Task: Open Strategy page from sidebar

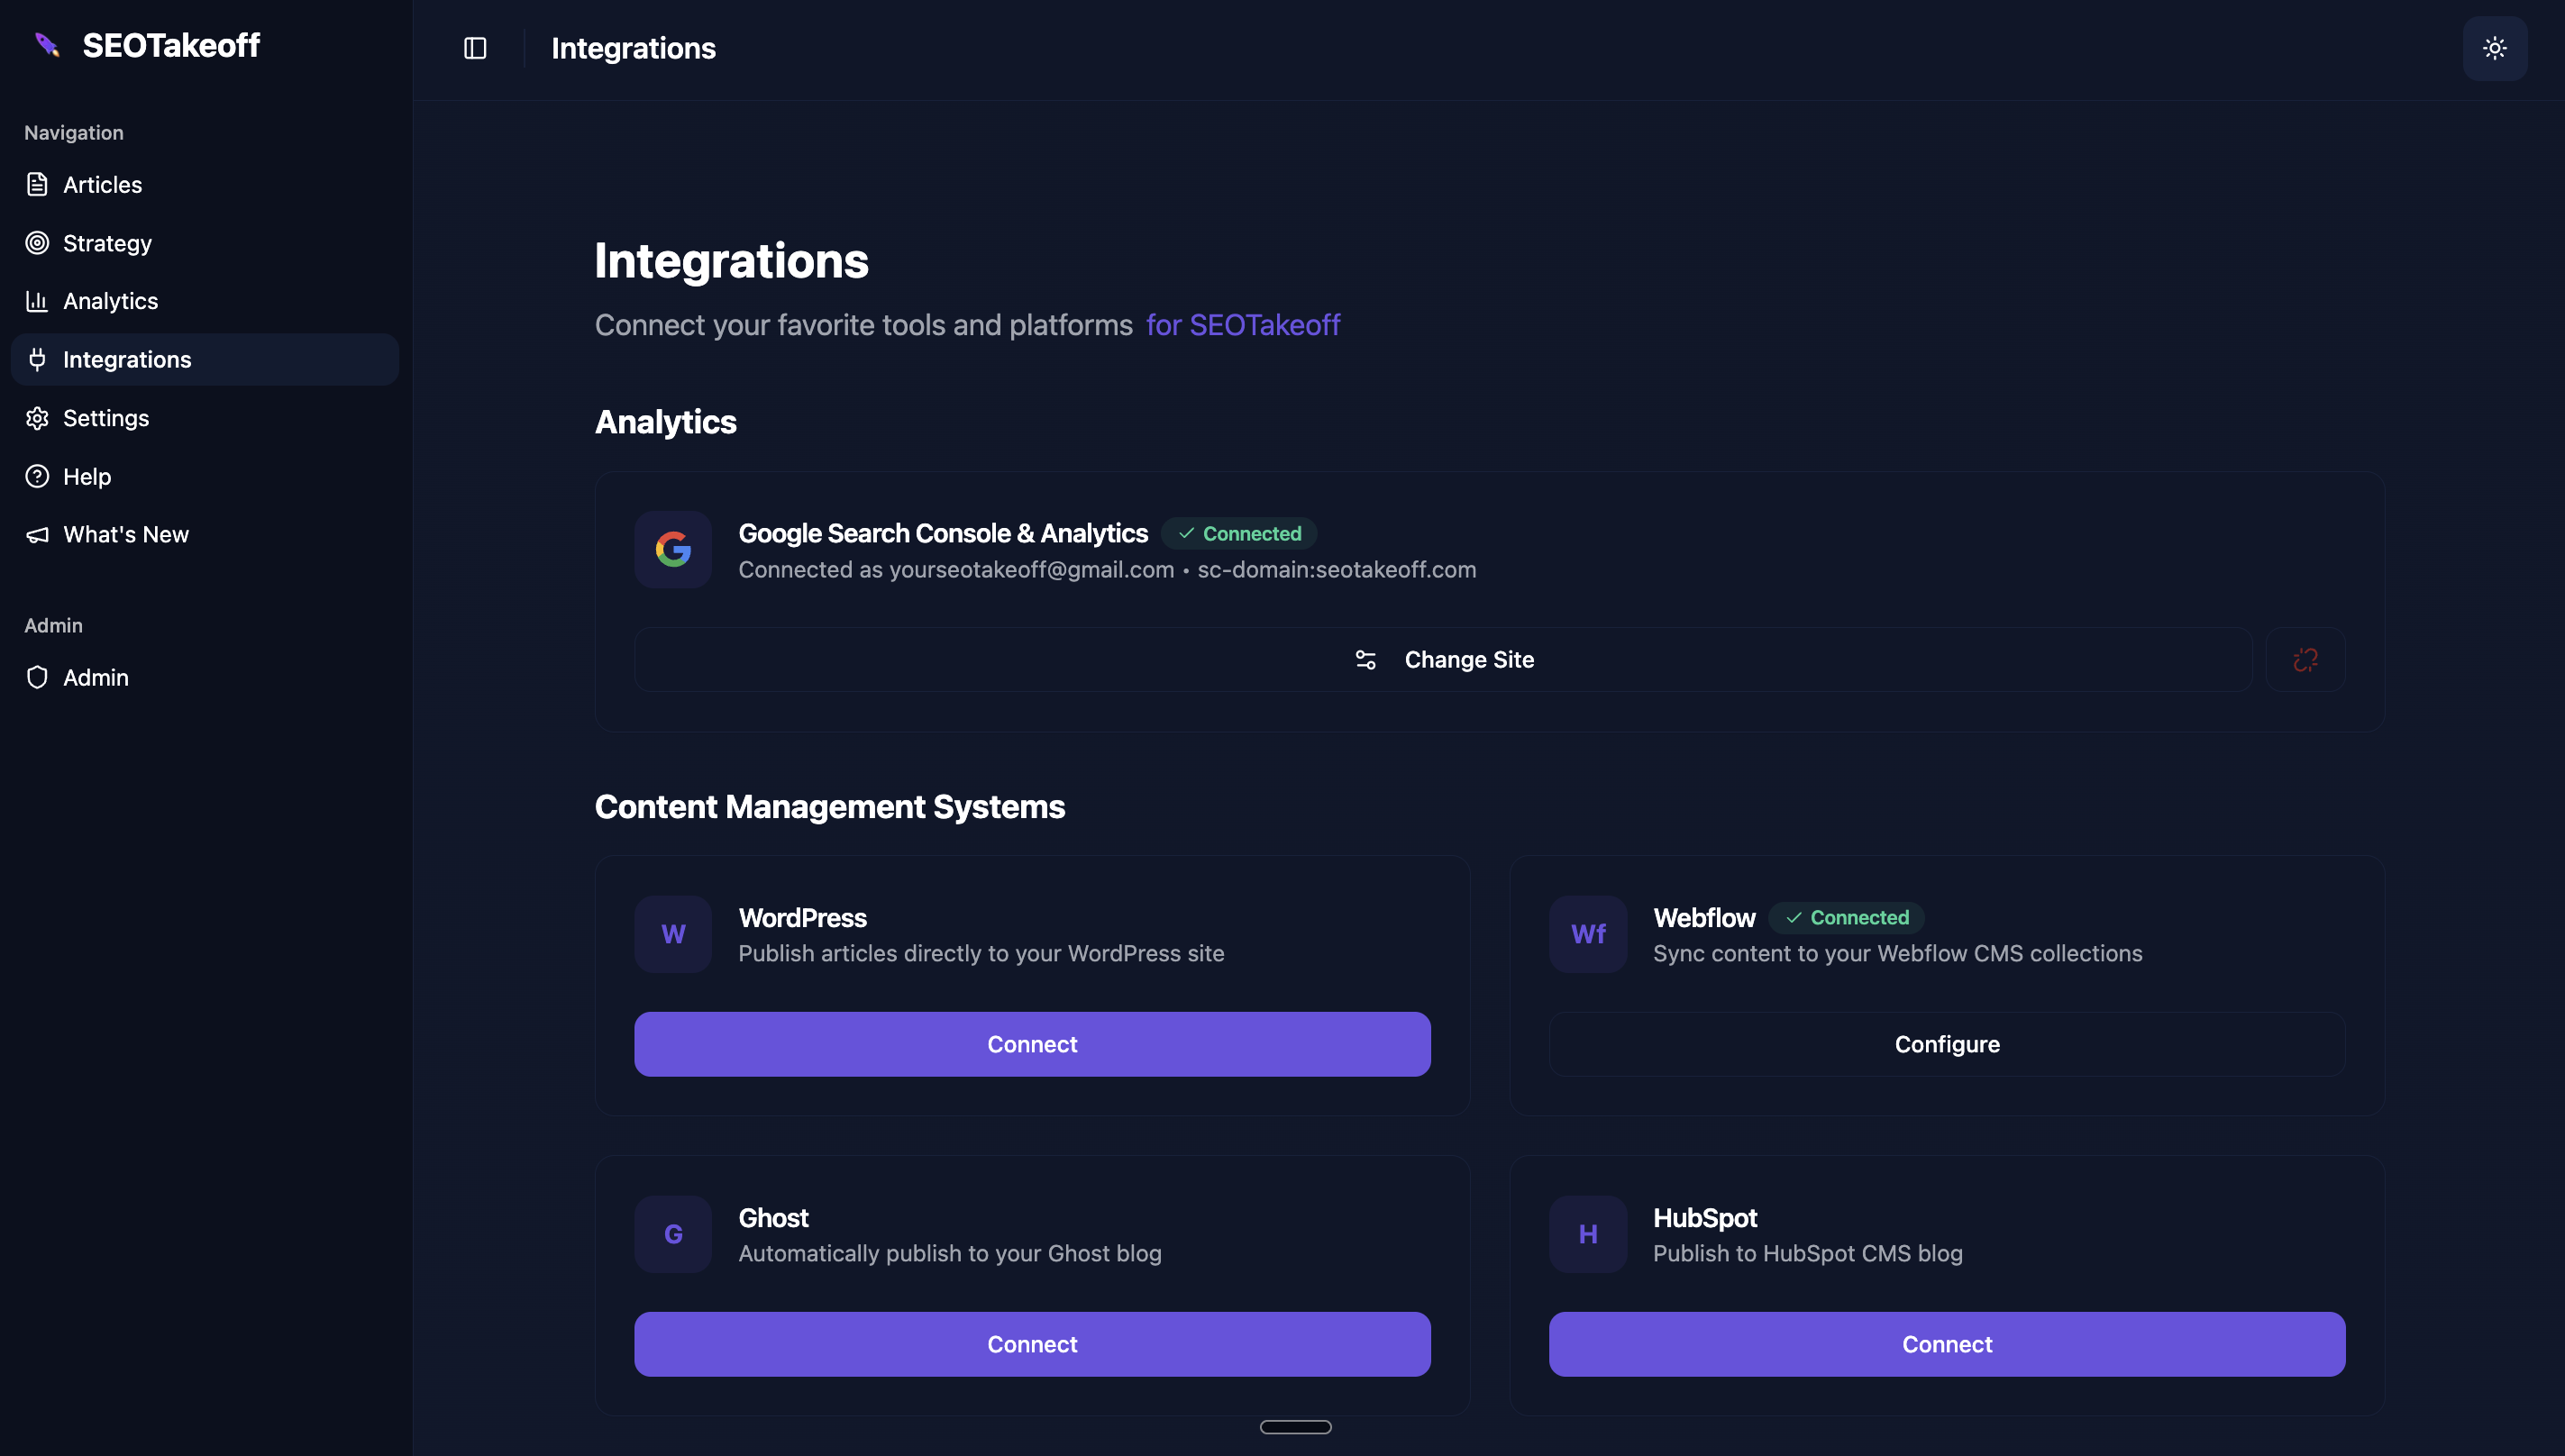Action: (x=107, y=243)
